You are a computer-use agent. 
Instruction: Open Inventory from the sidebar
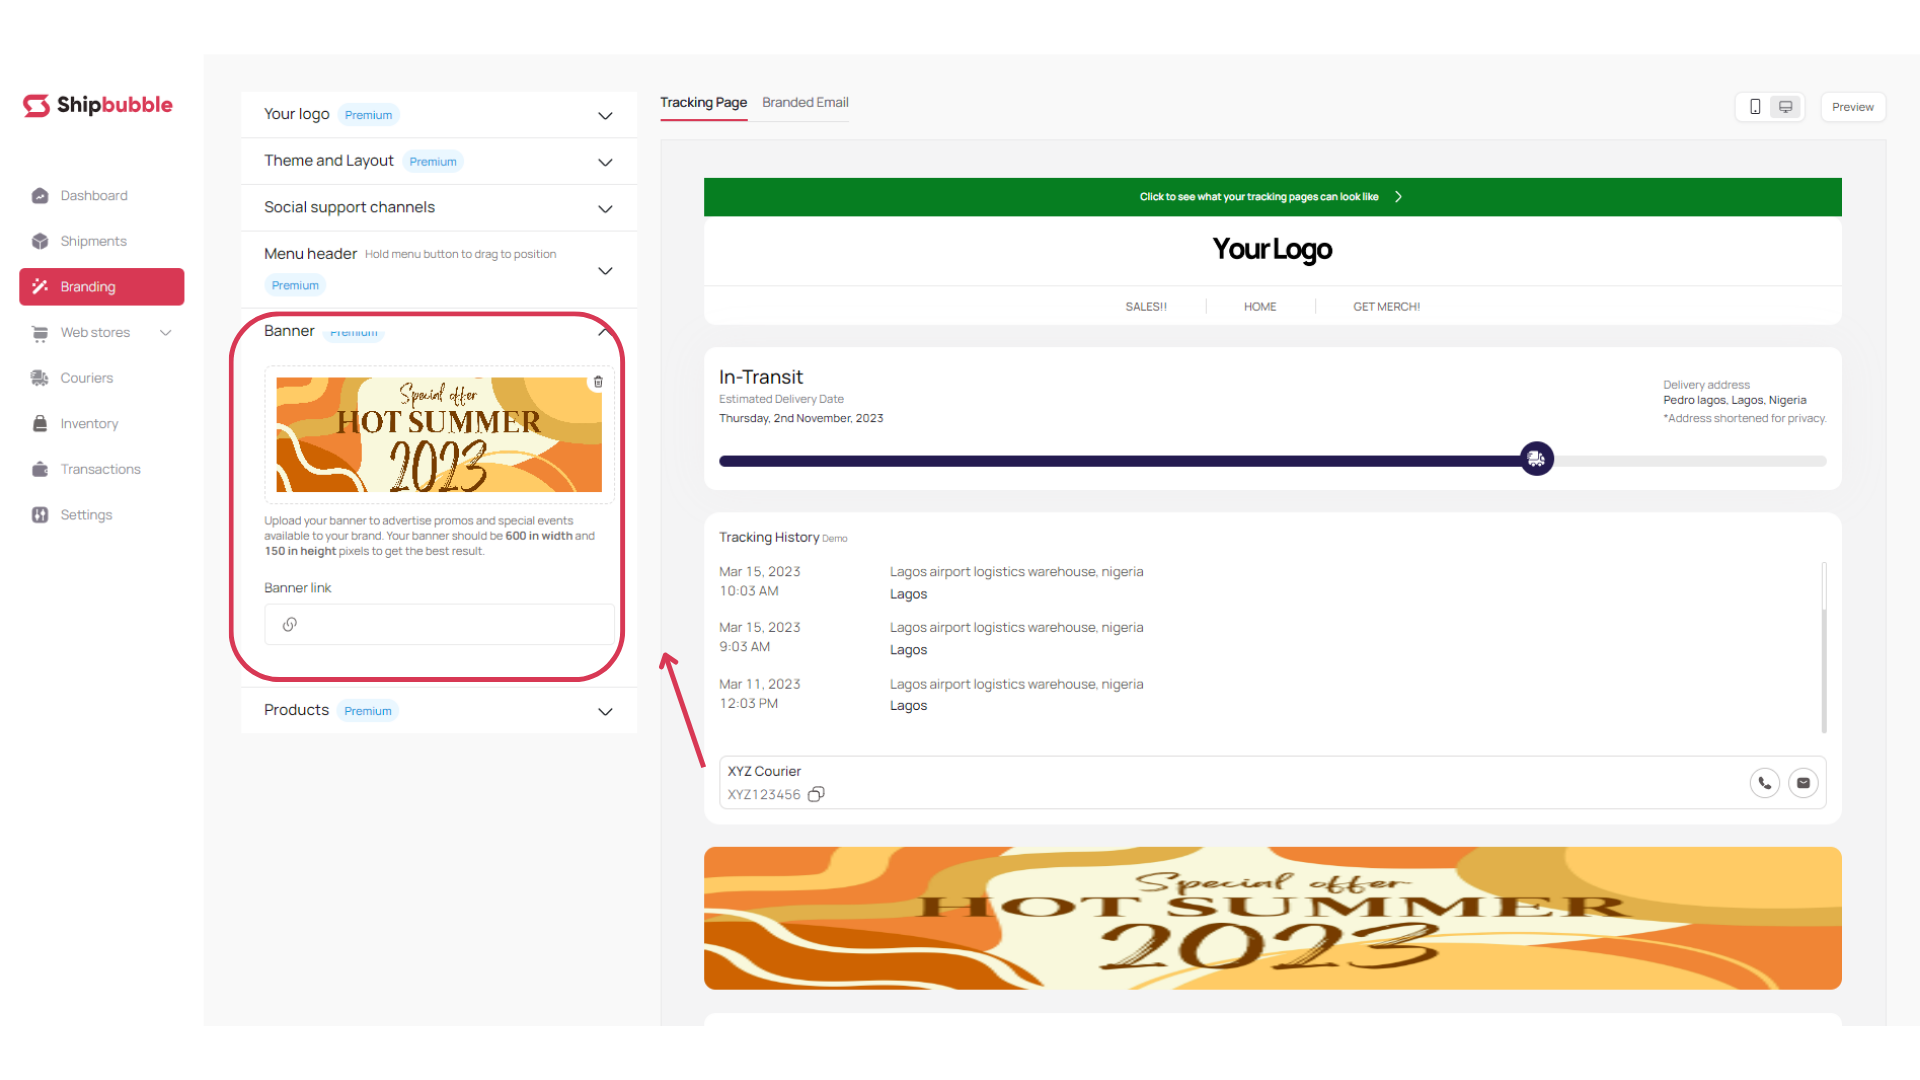click(88, 424)
